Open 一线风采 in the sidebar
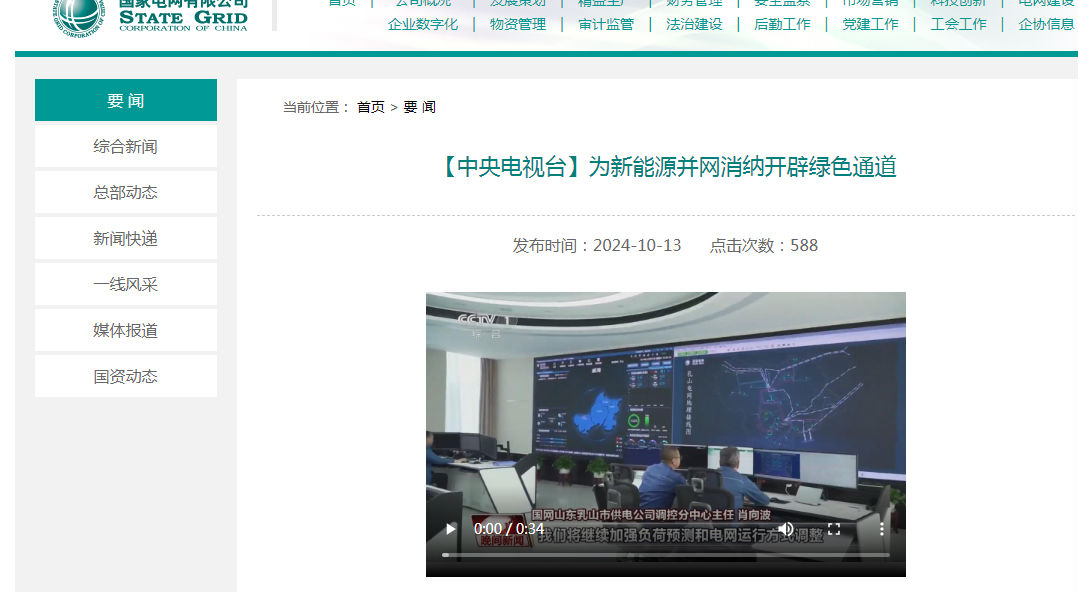1078x592 pixels. 126,285
